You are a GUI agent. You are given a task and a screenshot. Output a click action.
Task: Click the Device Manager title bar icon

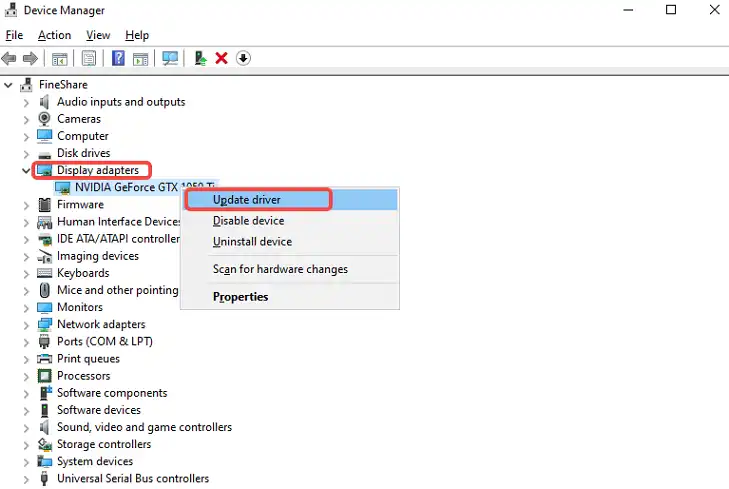coord(11,10)
